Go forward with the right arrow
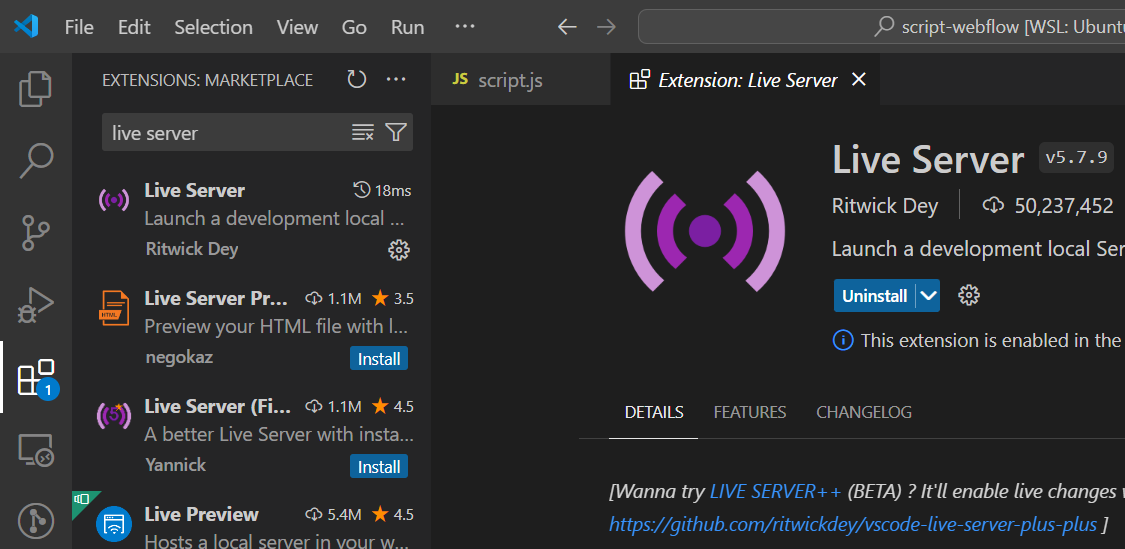This screenshot has height=549, width=1125. (606, 27)
